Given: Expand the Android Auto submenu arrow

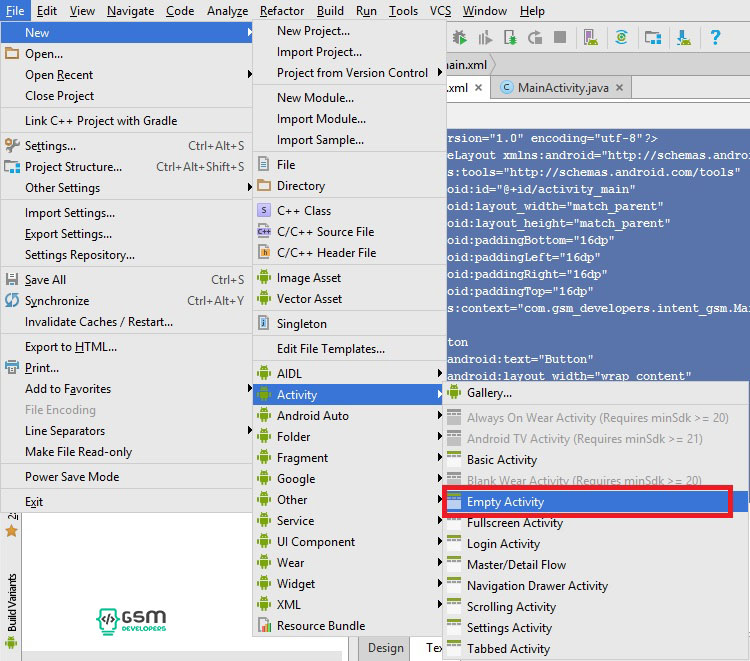Looking at the screenshot, I should [x=440, y=415].
